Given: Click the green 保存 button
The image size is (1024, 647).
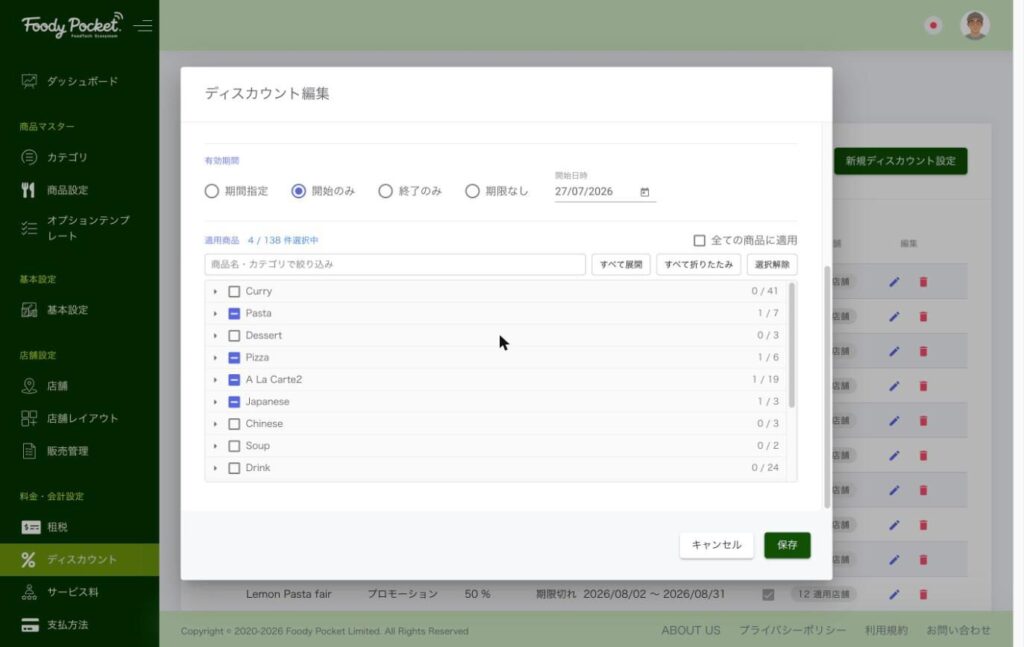Looking at the screenshot, I should coord(787,545).
